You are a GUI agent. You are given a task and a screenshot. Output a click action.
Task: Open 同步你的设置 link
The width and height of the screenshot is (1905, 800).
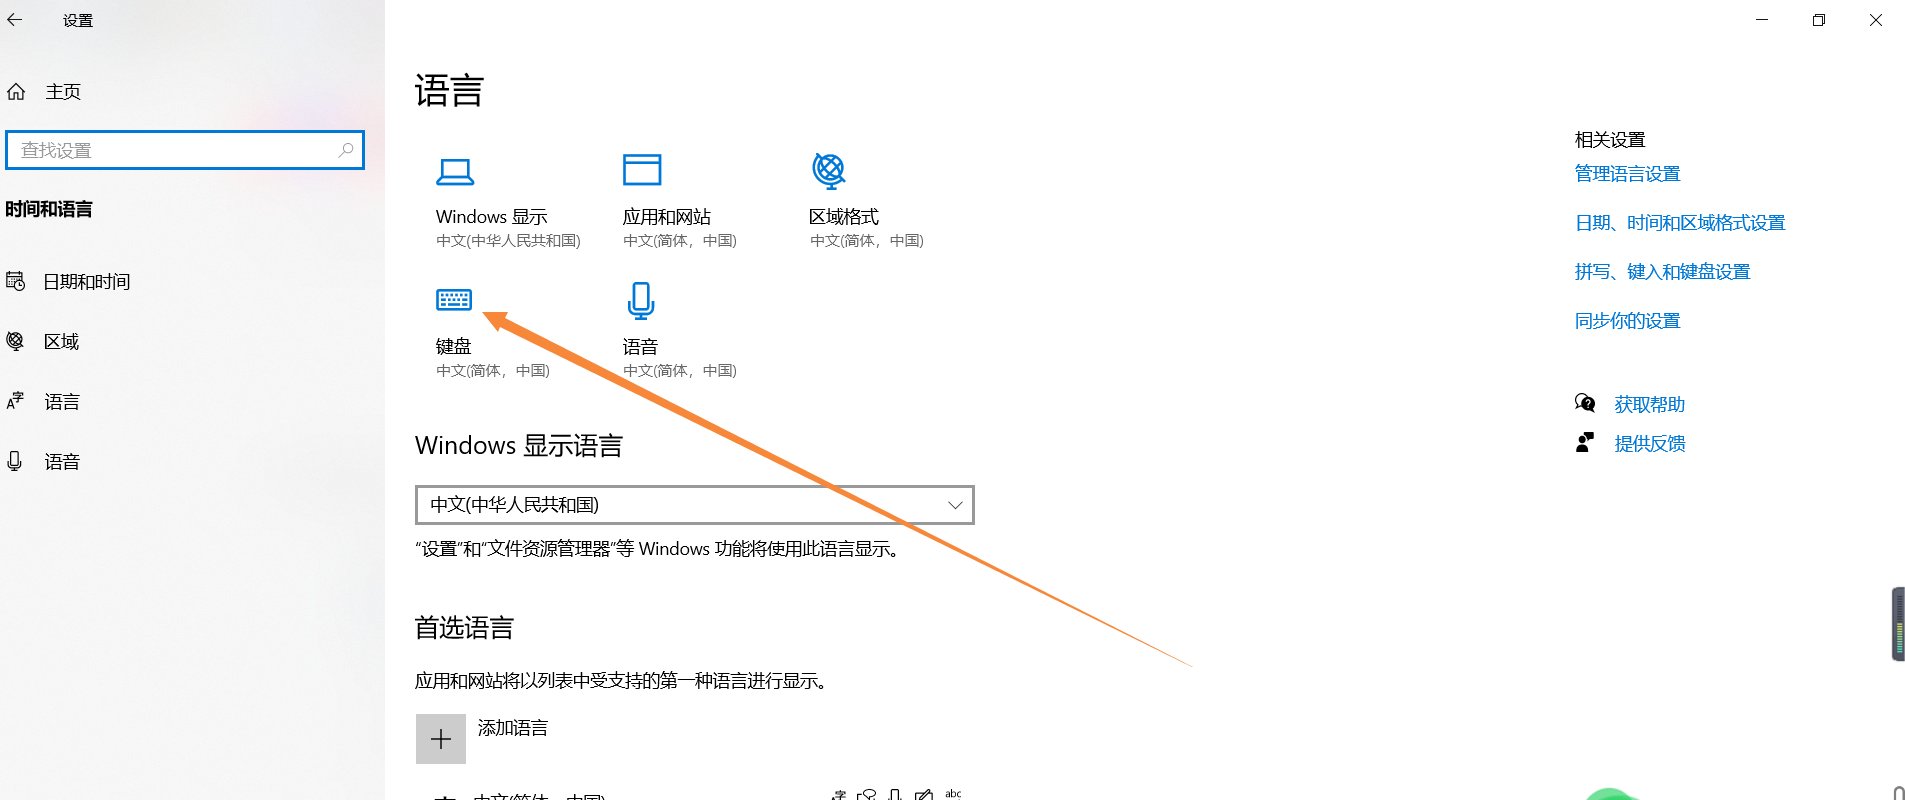tap(1627, 321)
